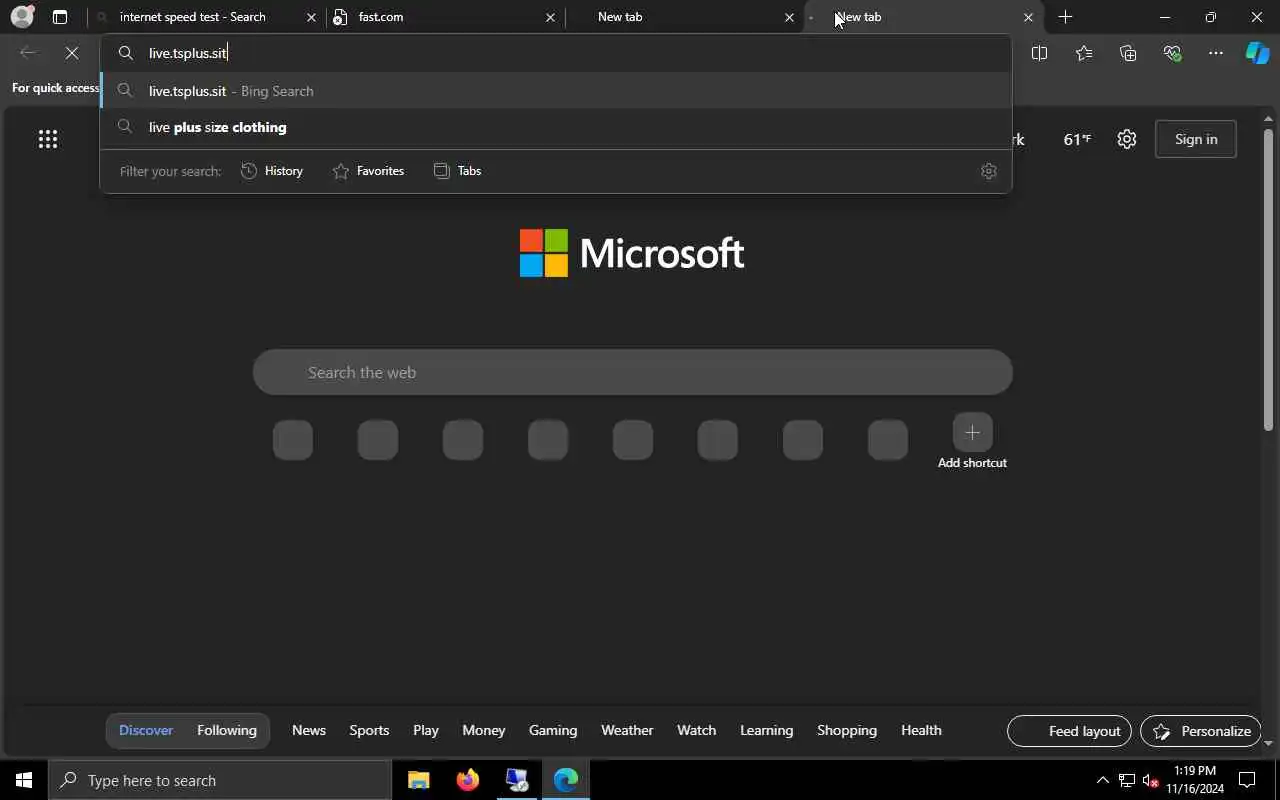Image resolution: width=1280 pixels, height=800 pixels.
Task: Open the tab actions menu icon
Action: click(60, 17)
